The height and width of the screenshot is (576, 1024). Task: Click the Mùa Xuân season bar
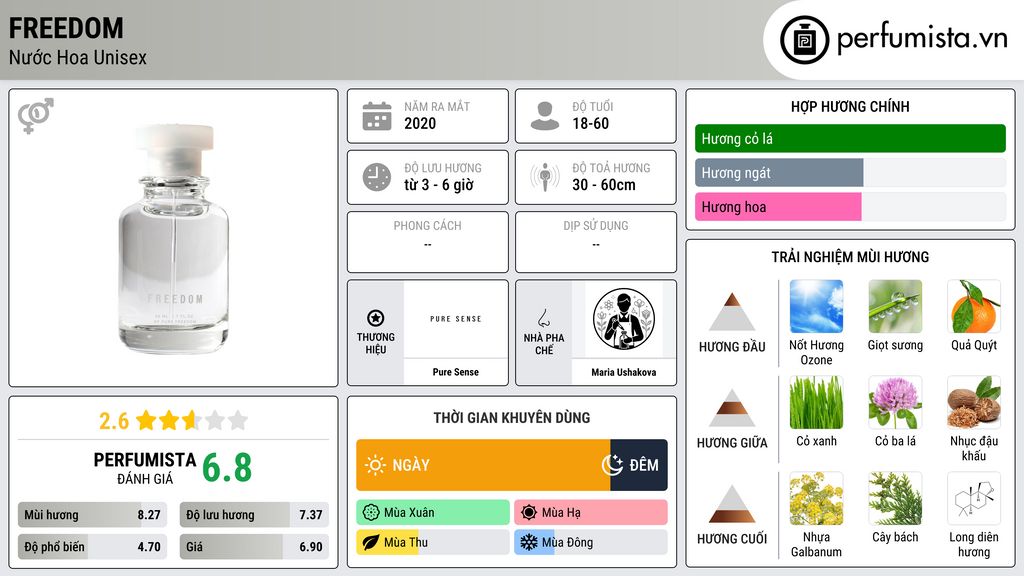click(x=433, y=513)
